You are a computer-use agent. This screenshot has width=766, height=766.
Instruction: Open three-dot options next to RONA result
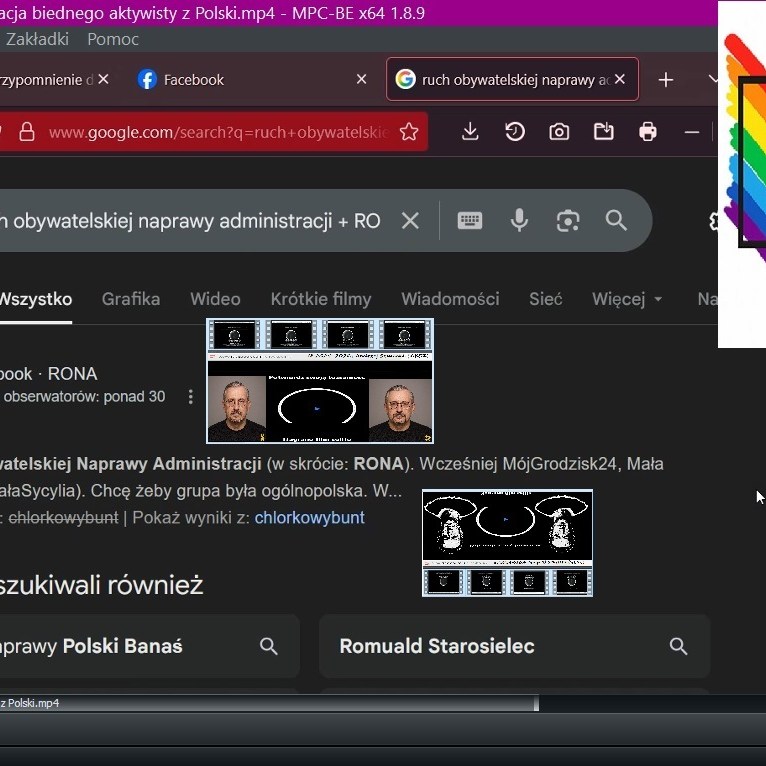tap(190, 397)
